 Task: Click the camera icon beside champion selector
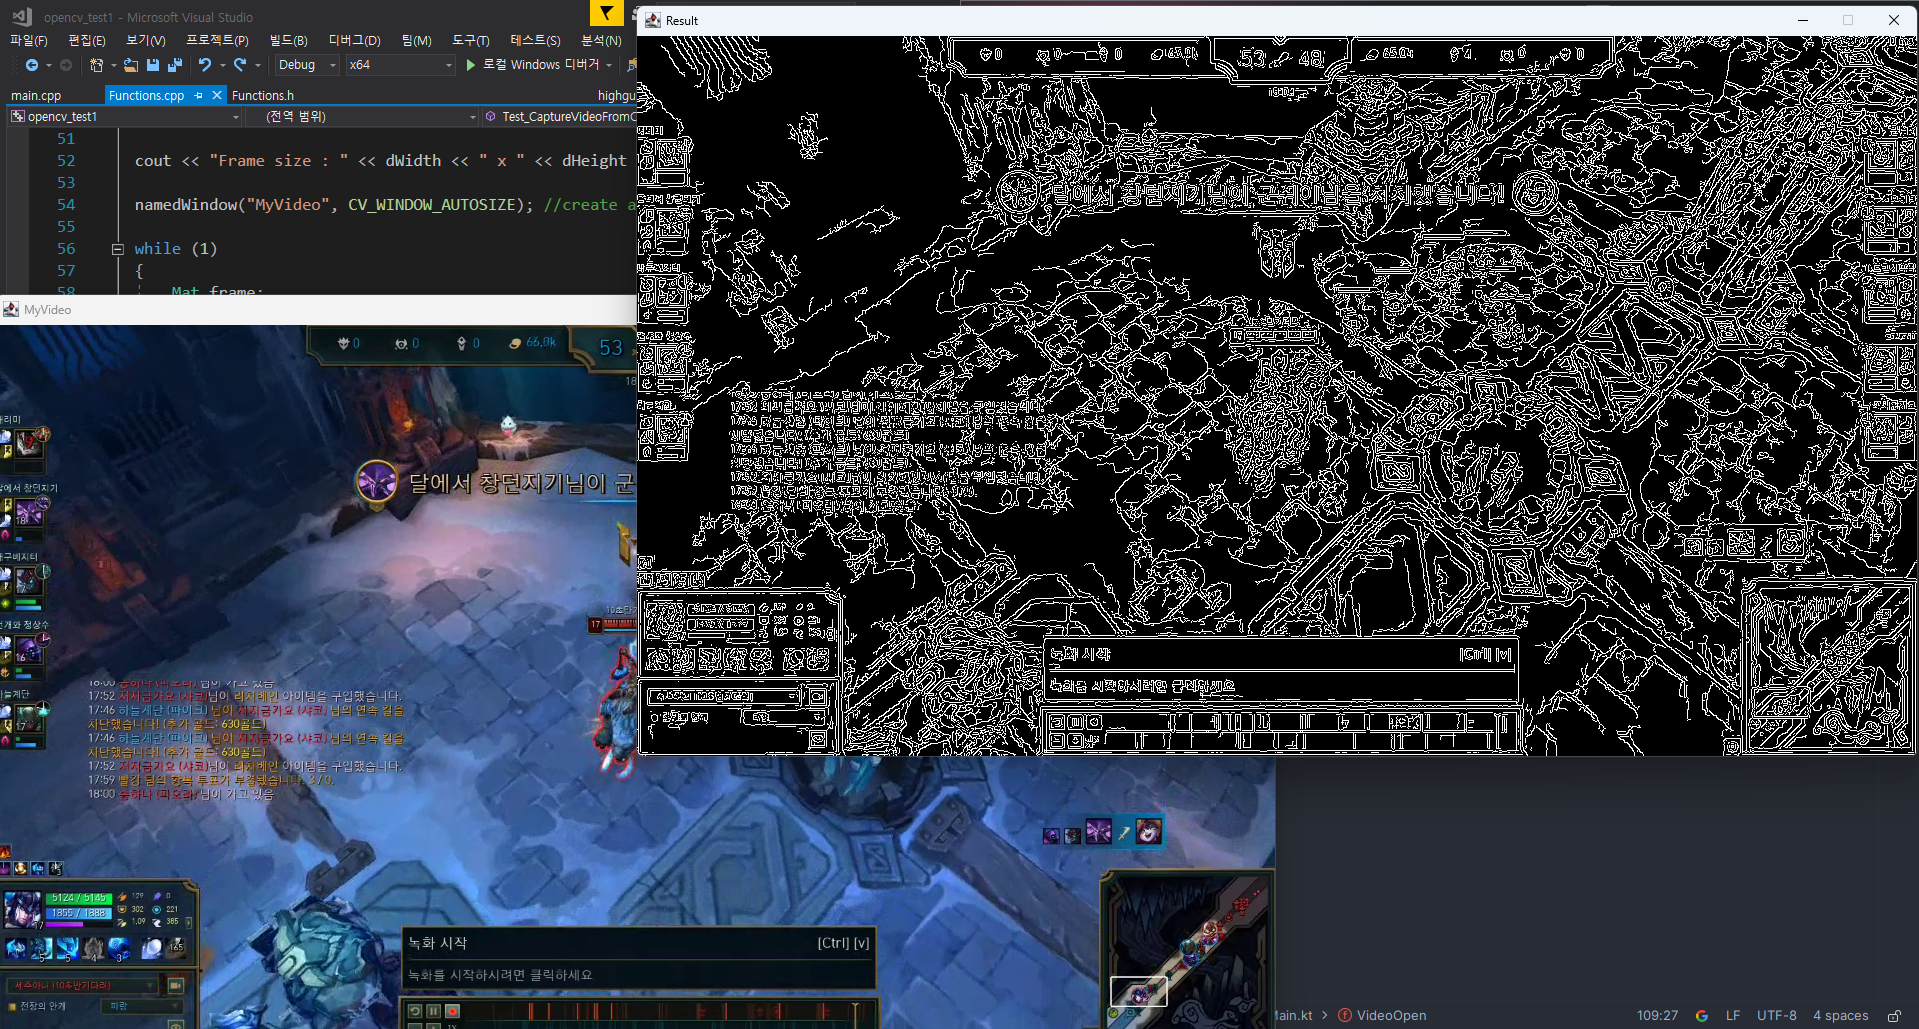coord(175,986)
